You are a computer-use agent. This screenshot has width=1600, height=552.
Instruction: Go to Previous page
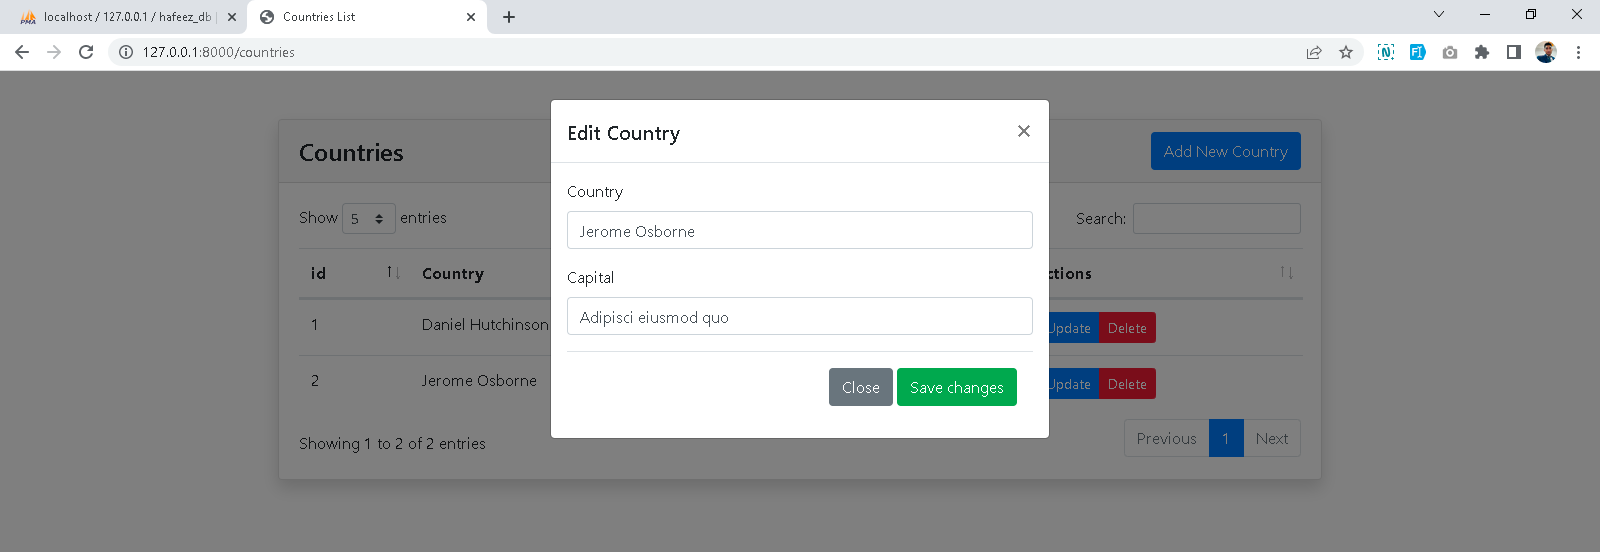(x=1166, y=438)
